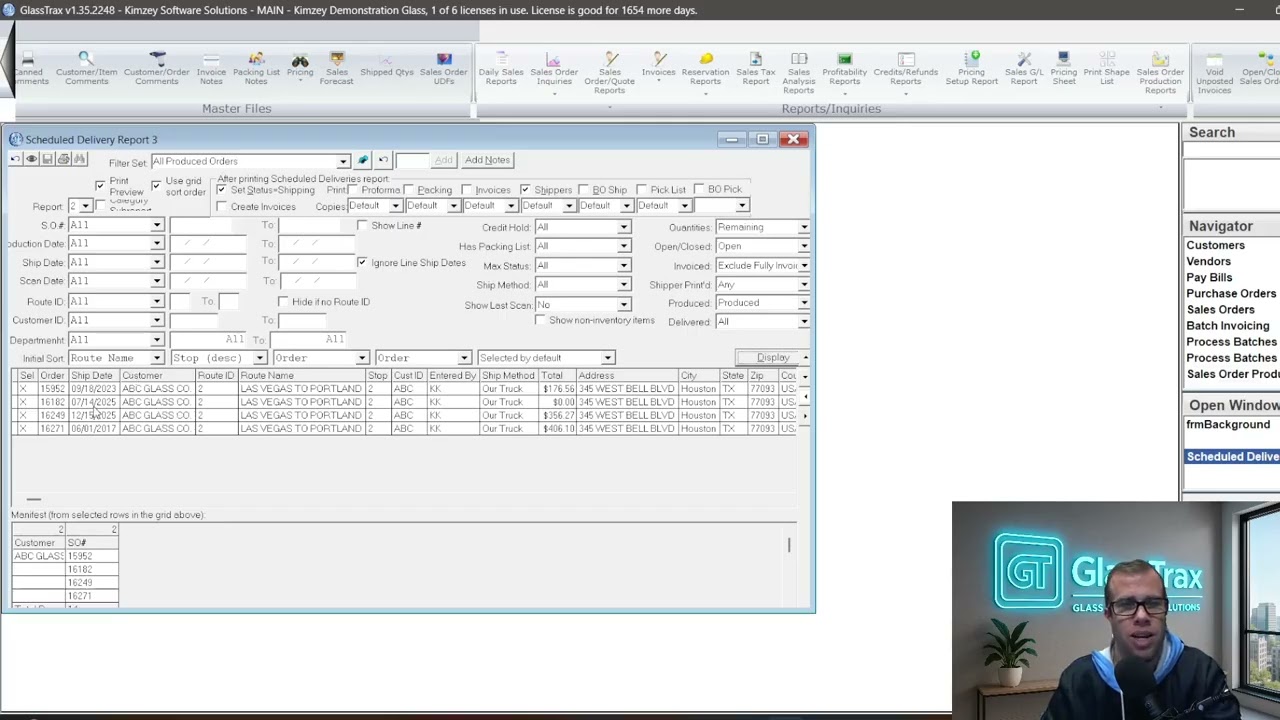Open Customer/Order Comments
Image resolution: width=1280 pixels, height=720 pixels.
click(x=157, y=68)
